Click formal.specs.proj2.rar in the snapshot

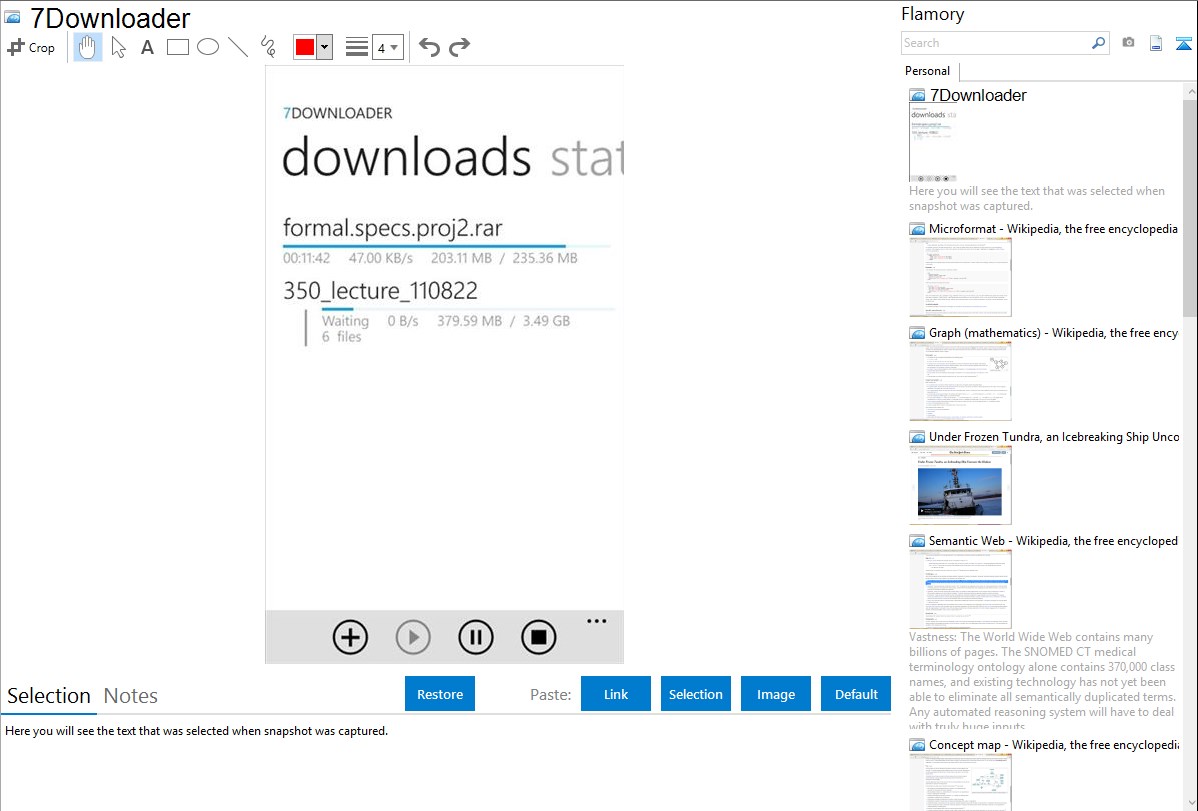coord(393,228)
